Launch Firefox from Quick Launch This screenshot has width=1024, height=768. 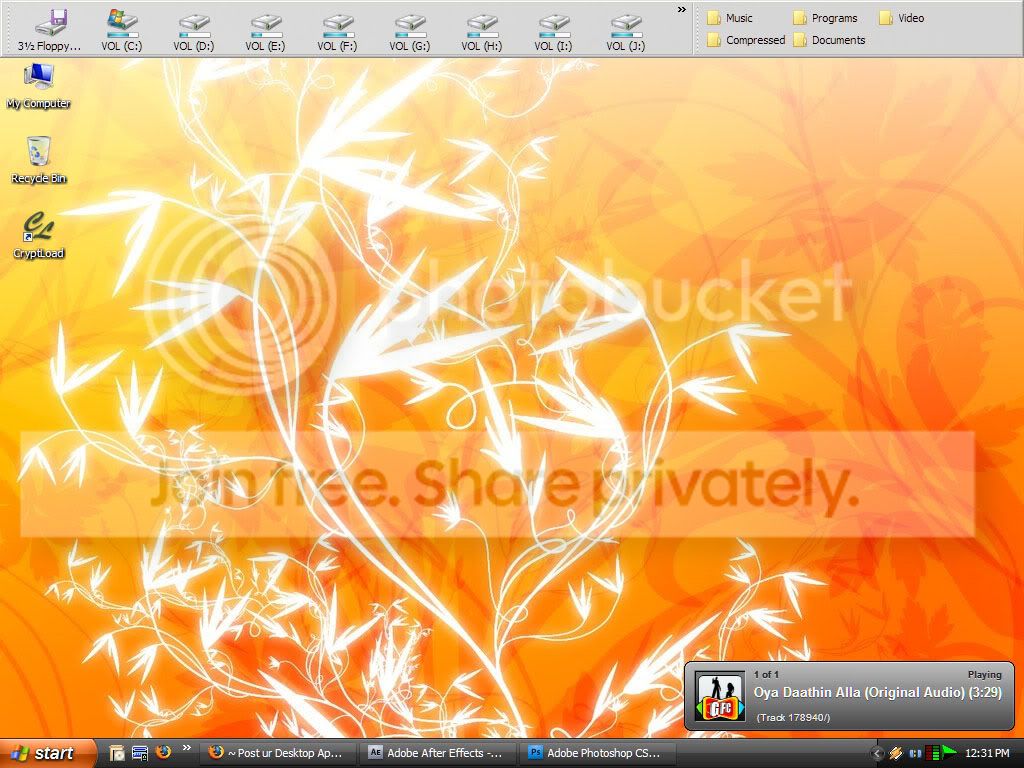[x=163, y=752]
